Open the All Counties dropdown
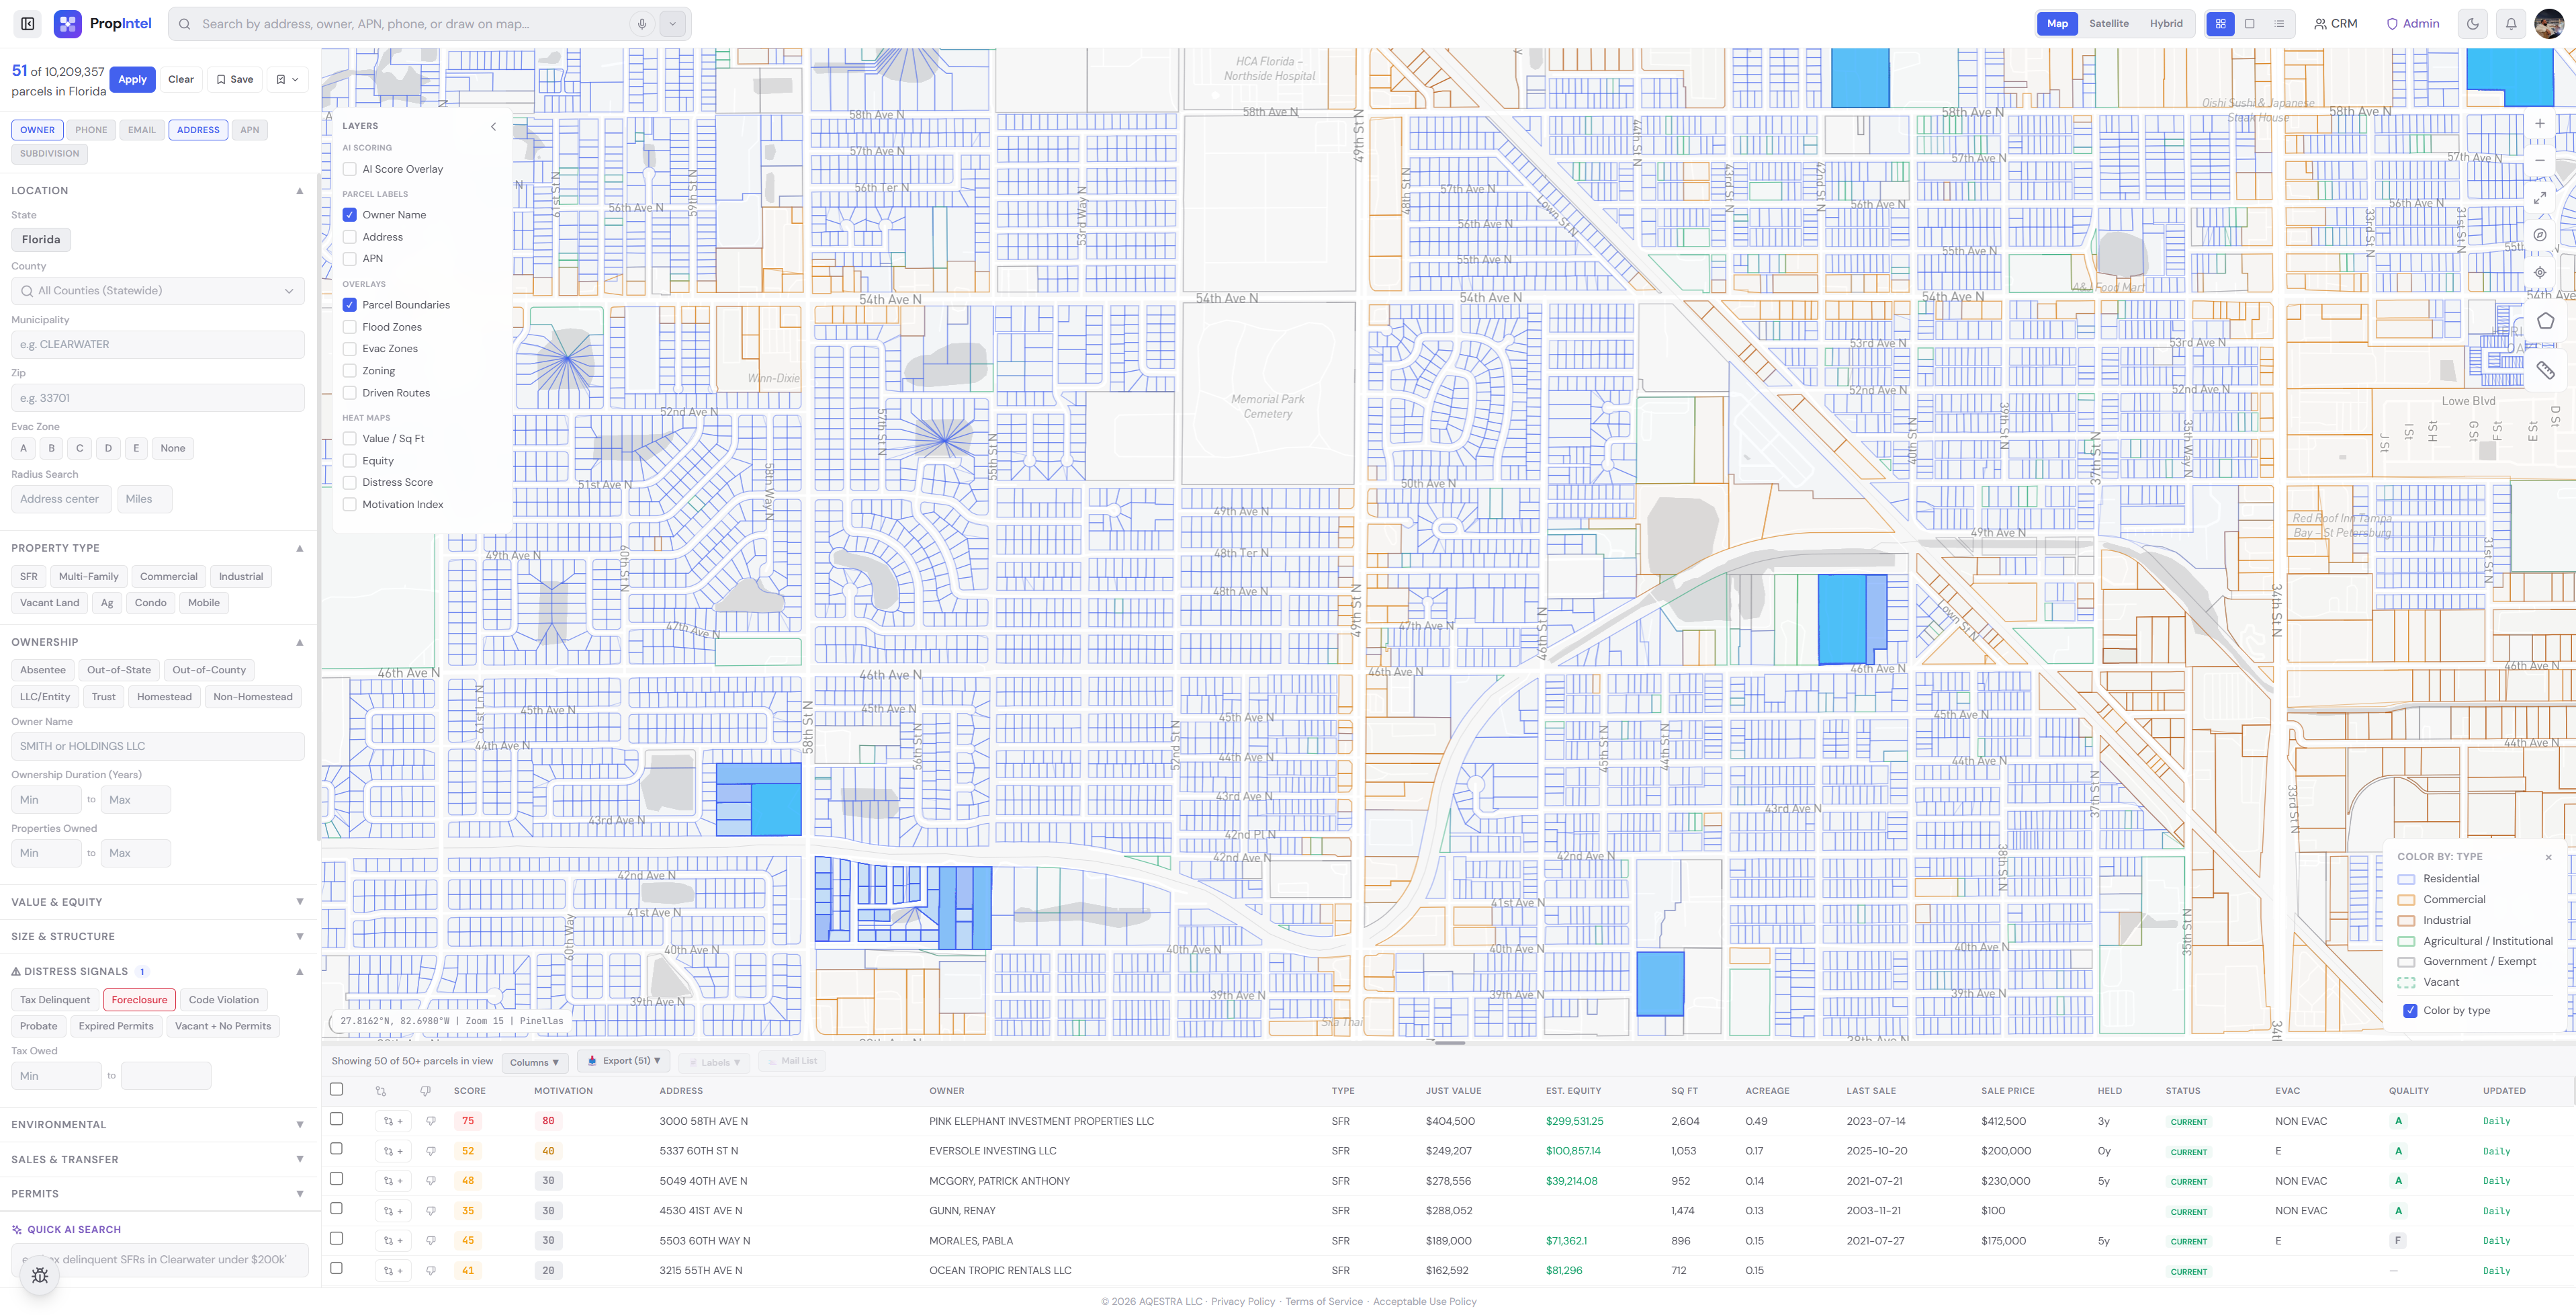Image resolution: width=2576 pixels, height=1315 pixels. [158, 291]
